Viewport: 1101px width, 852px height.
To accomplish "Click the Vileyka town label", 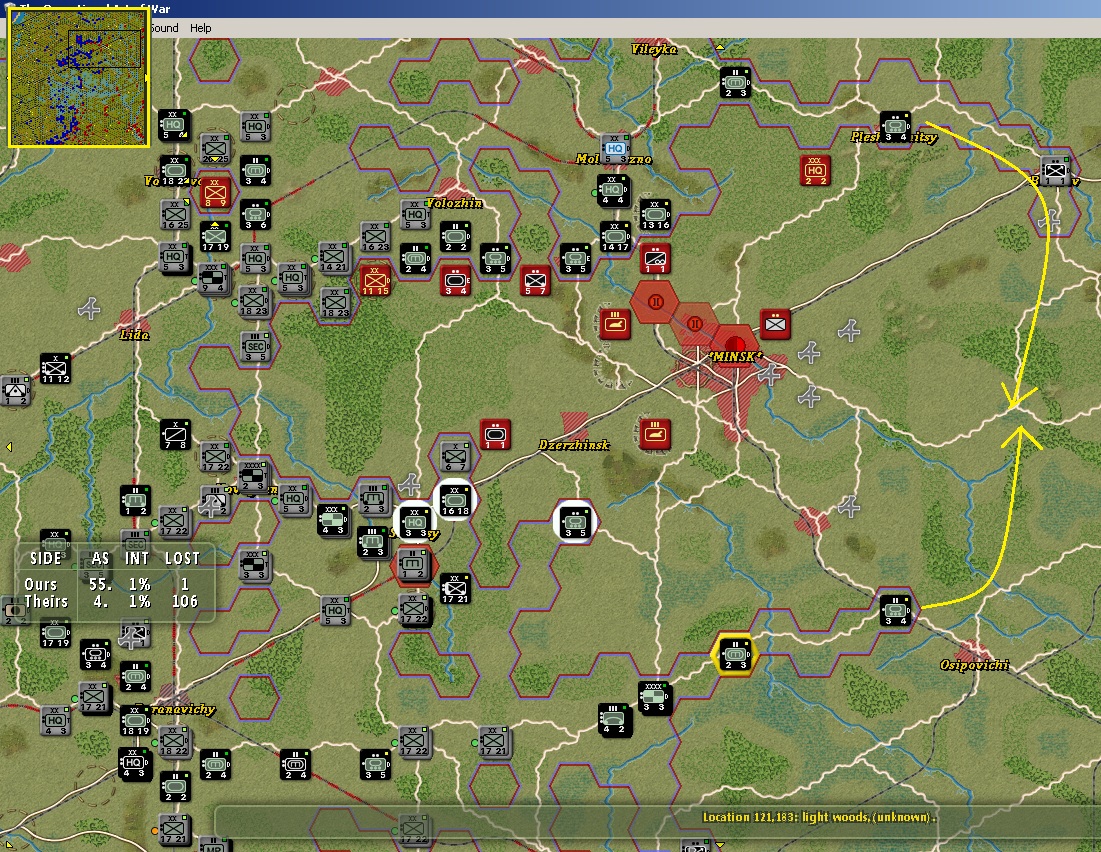I will (654, 49).
